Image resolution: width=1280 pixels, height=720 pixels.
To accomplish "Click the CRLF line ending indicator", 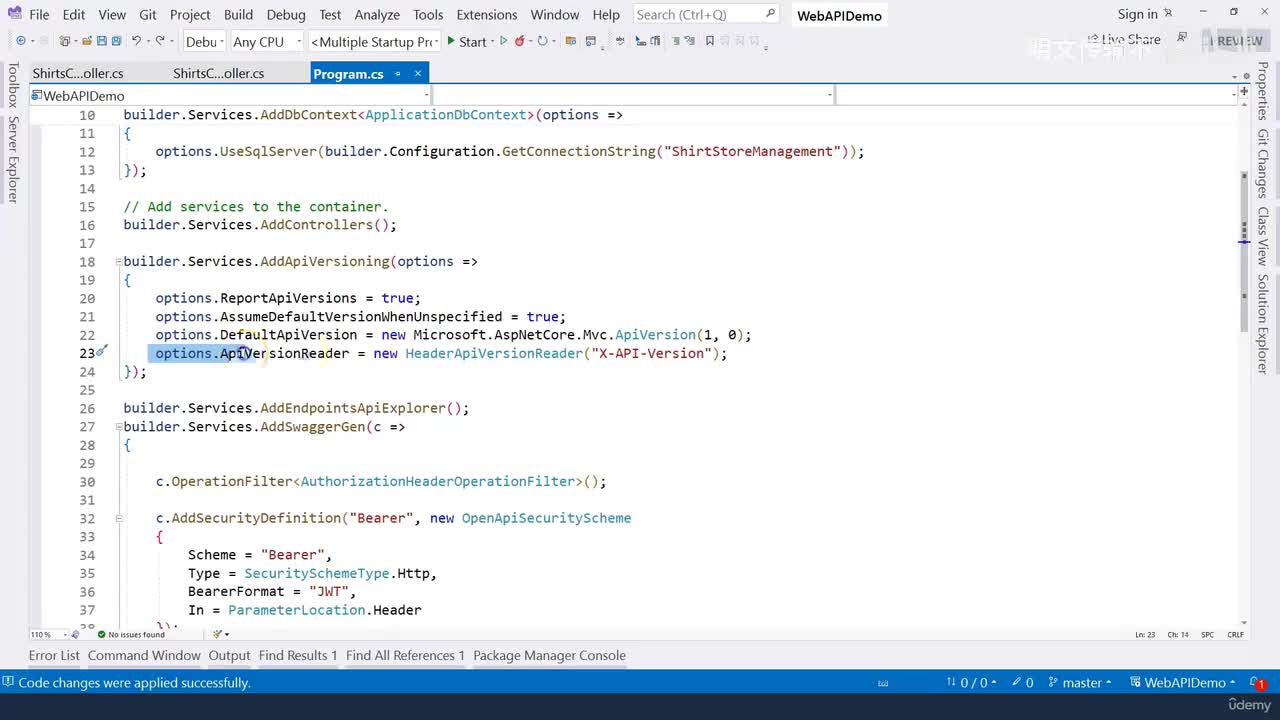I will click(1236, 635).
